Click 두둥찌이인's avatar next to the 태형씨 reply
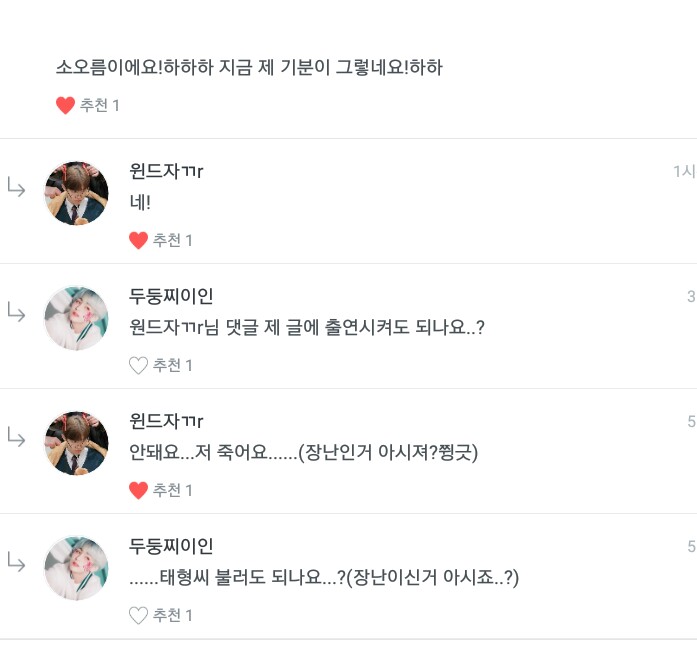This screenshot has height=660, width=697. pos(76,568)
